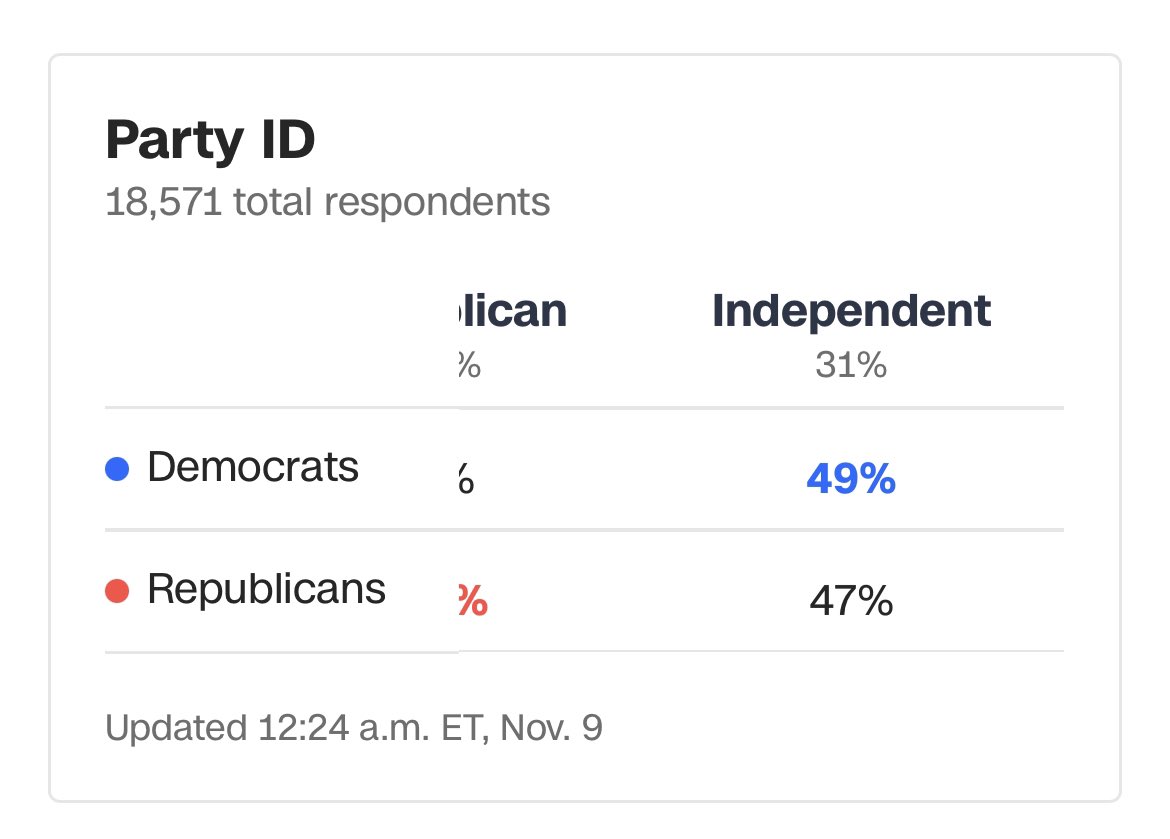
Task: Click the divider line below Democrats row
Action: click(x=584, y=530)
